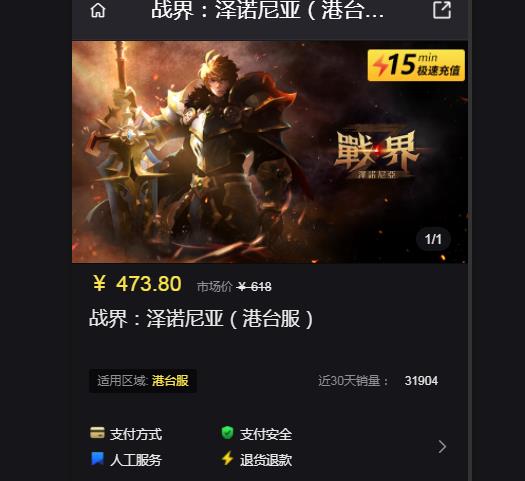The width and height of the screenshot is (525, 481).
Task: Click the 港台服 region tag
Action: [x=170, y=381]
